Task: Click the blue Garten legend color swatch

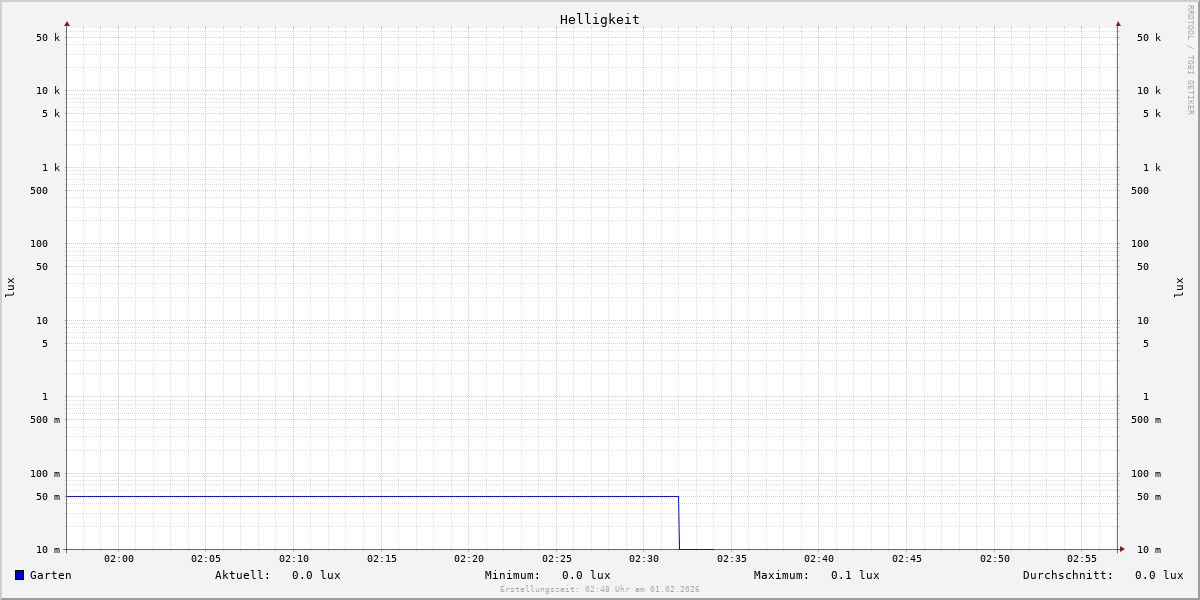Action: tap(19, 575)
